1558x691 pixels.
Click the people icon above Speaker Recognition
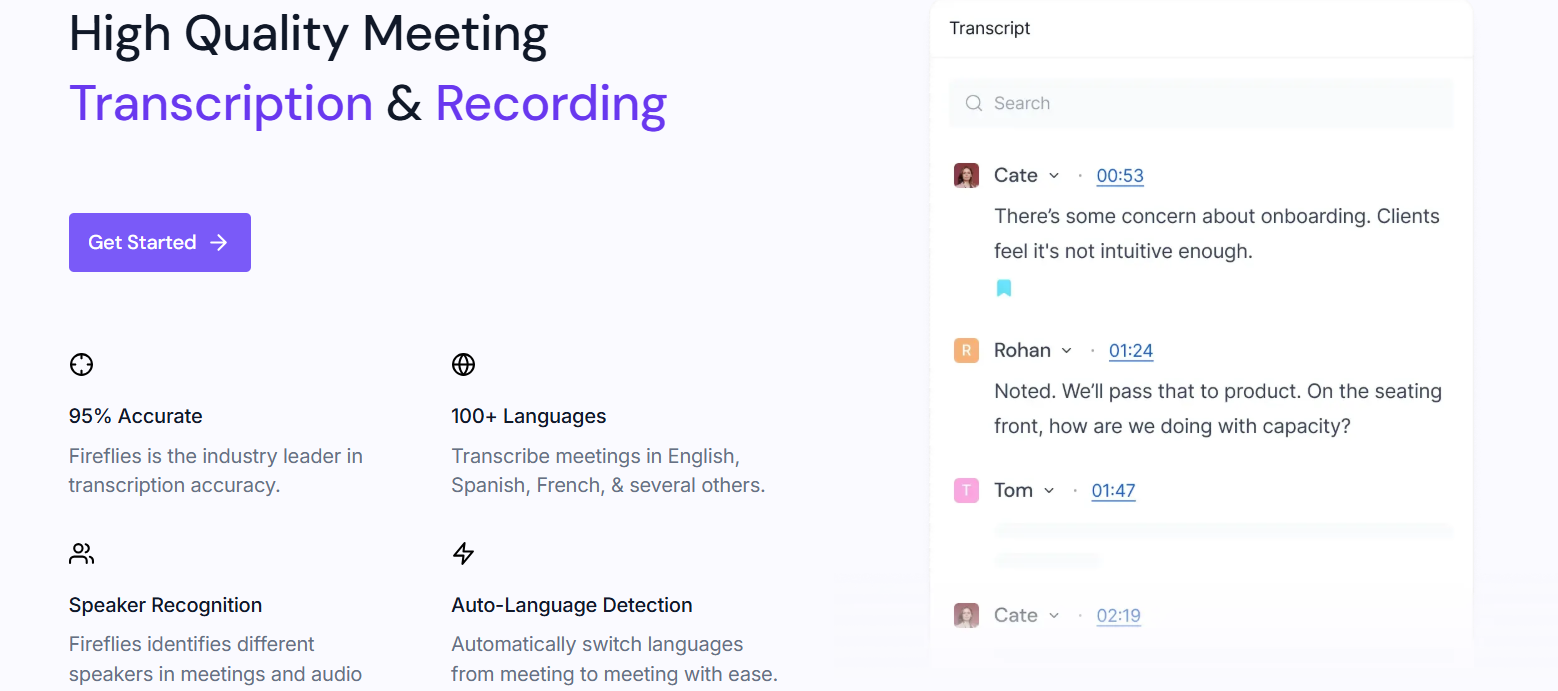click(x=81, y=554)
